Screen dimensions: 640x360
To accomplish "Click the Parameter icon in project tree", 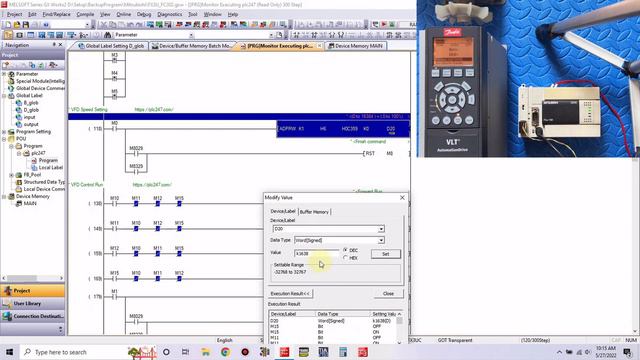I will tap(11, 74).
